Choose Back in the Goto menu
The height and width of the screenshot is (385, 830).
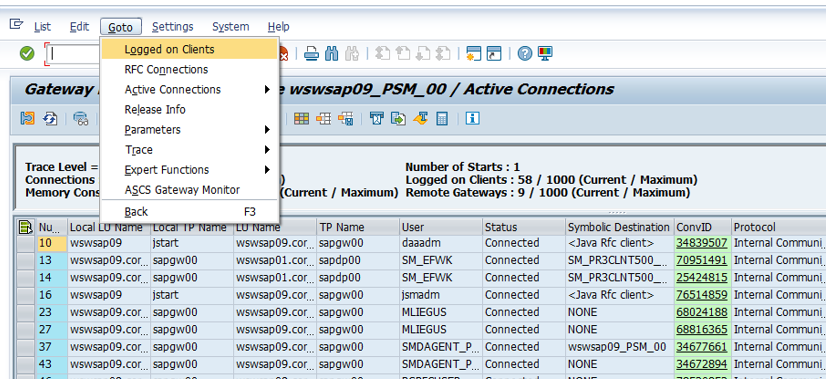(x=190, y=212)
